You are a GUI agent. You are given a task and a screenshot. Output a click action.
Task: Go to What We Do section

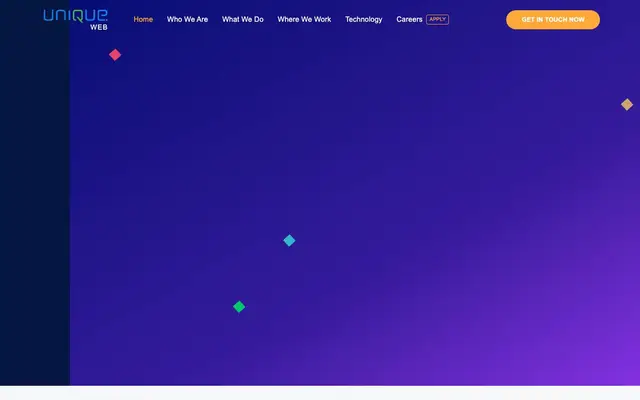pyautogui.click(x=243, y=19)
